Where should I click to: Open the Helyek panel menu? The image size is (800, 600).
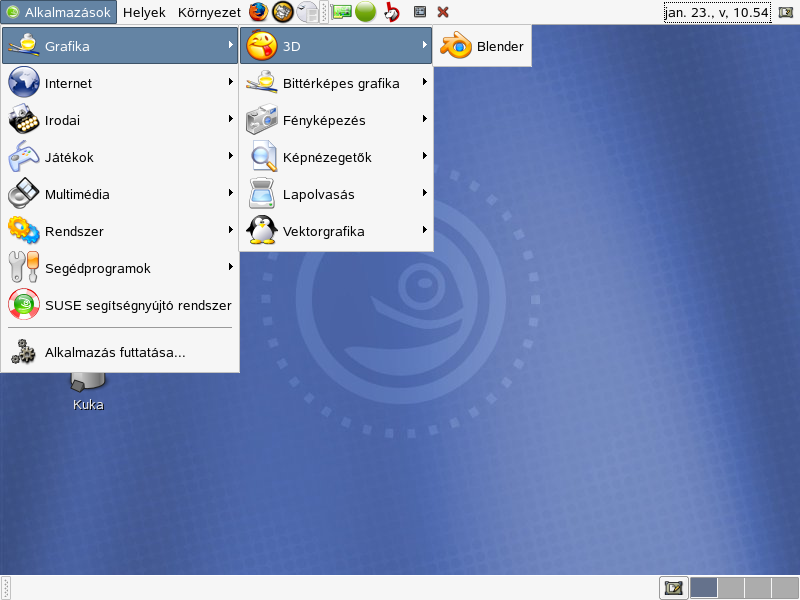click(144, 12)
